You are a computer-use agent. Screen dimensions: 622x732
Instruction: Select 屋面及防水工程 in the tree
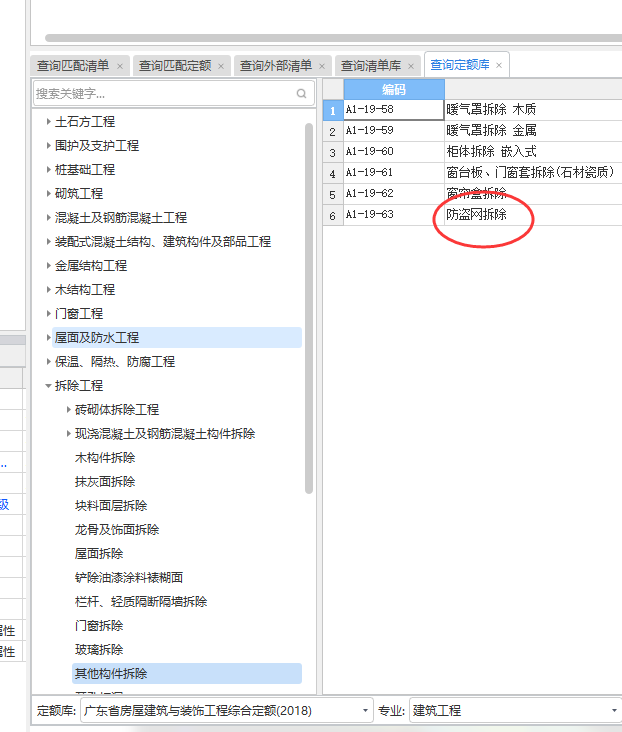(97, 338)
